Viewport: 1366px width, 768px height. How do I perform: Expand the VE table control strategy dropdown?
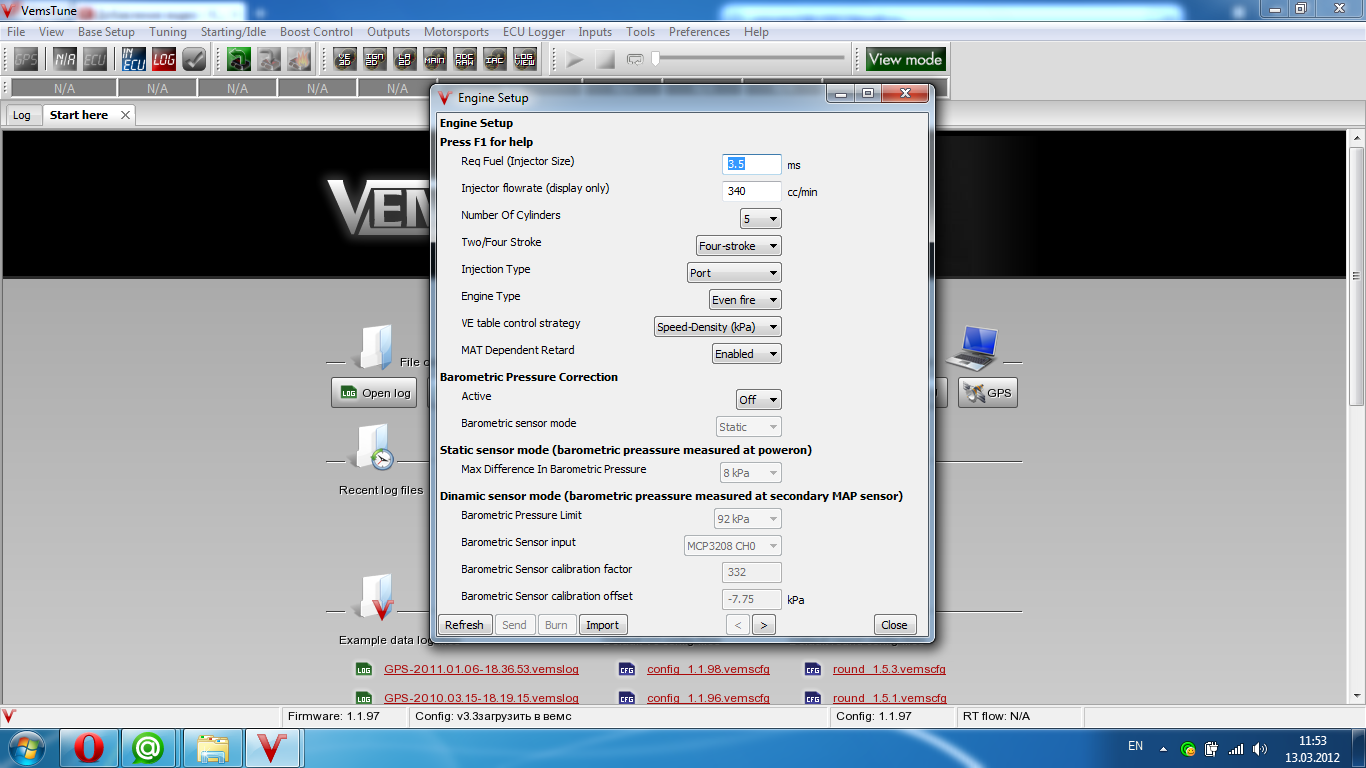(716, 327)
